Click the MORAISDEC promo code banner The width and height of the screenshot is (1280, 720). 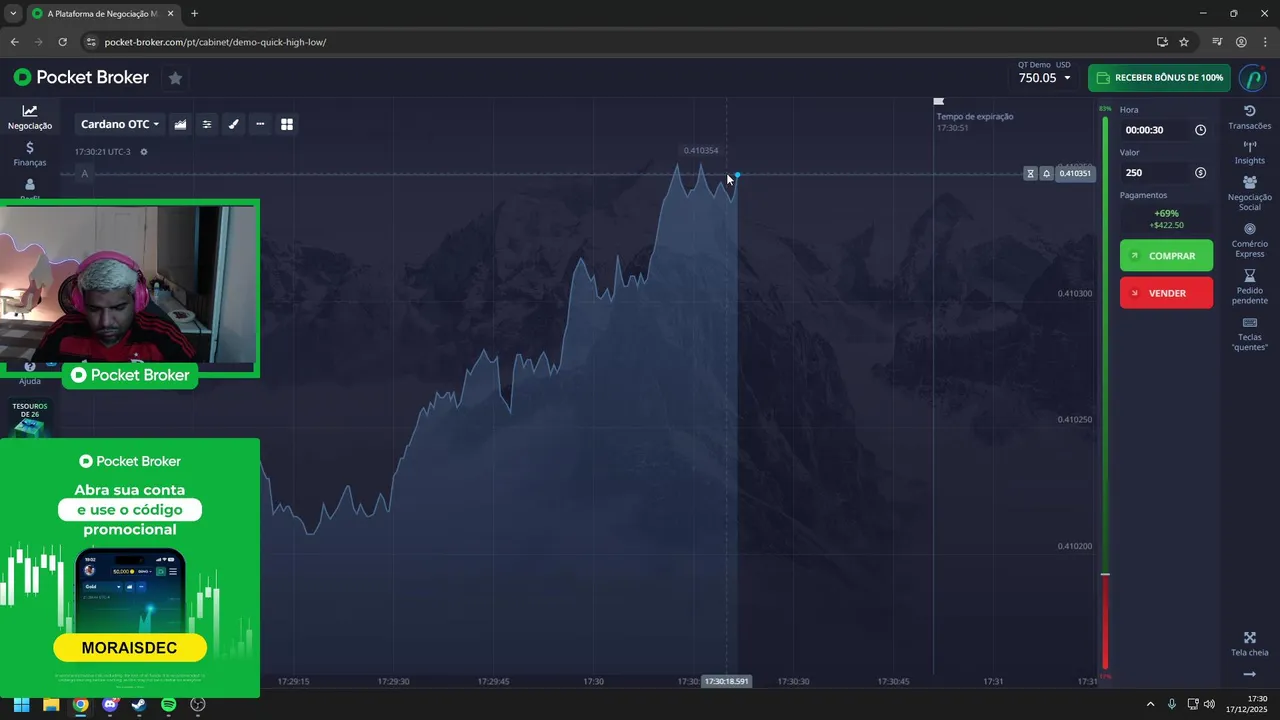coord(130,648)
